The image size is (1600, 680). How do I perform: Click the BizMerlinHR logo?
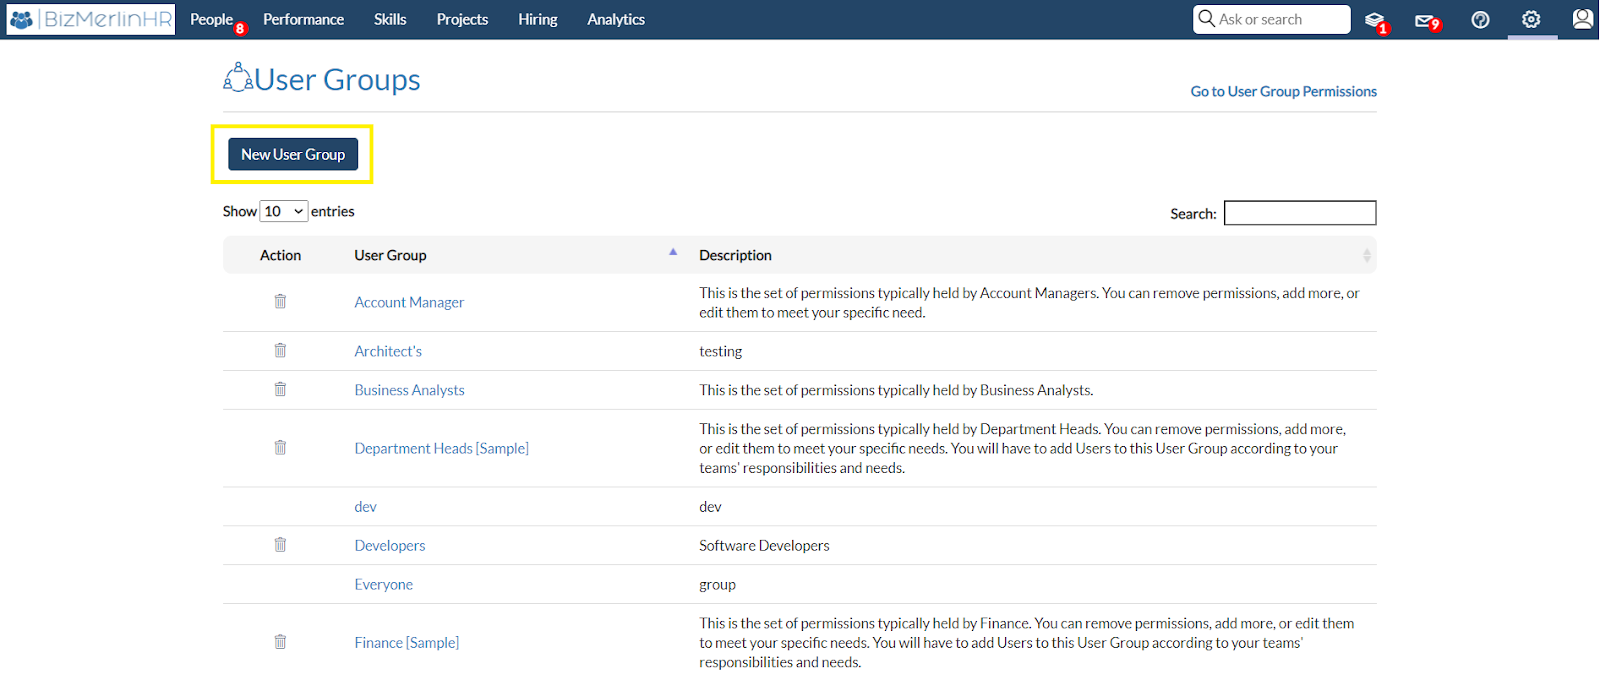pos(91,19)
